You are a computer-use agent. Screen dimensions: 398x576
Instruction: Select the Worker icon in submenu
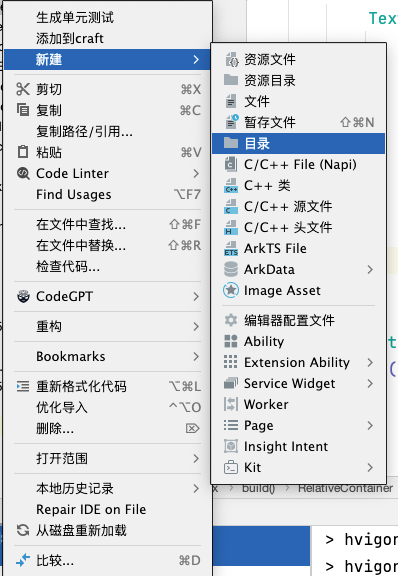pyautogui.click(x=231, y=404)
